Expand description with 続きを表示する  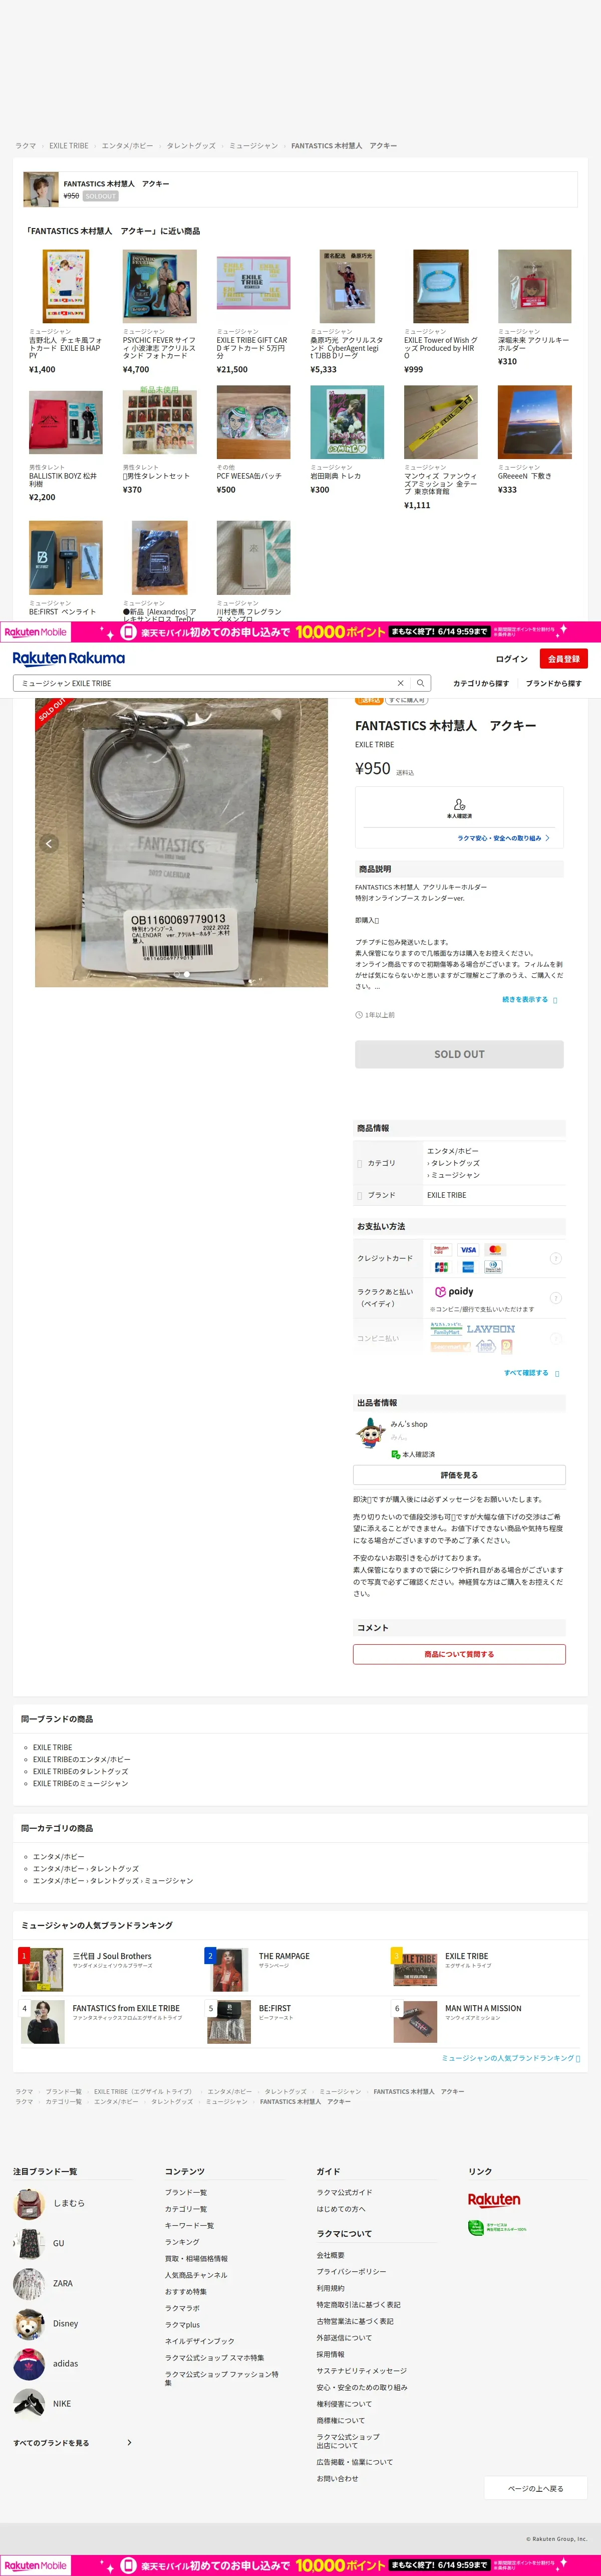coord(529,999)
